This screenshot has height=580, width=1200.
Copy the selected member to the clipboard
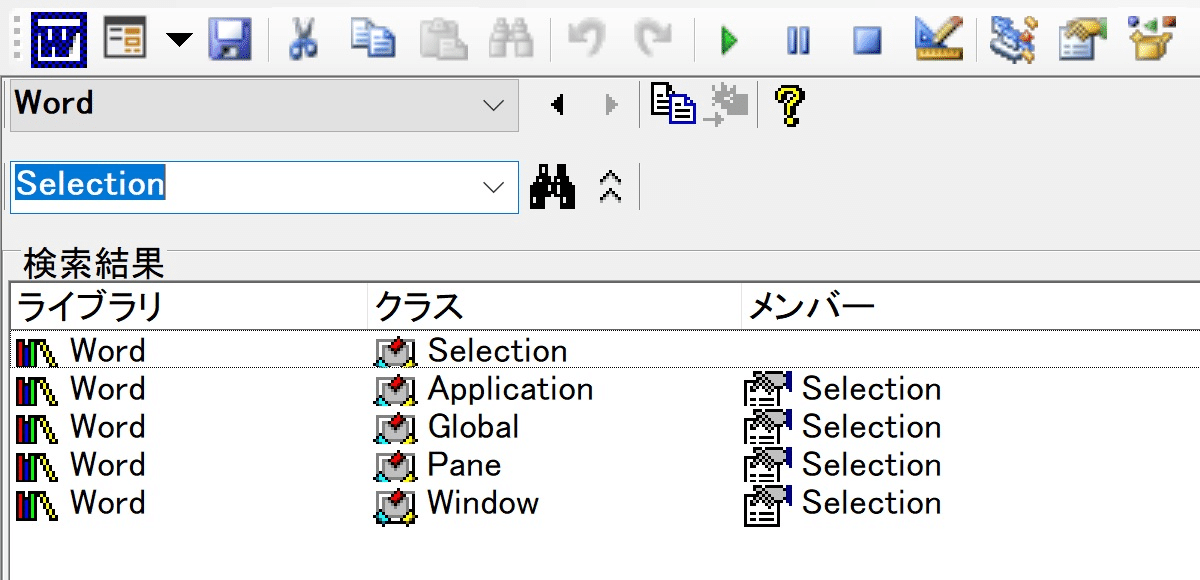click(x=673, y=105)
